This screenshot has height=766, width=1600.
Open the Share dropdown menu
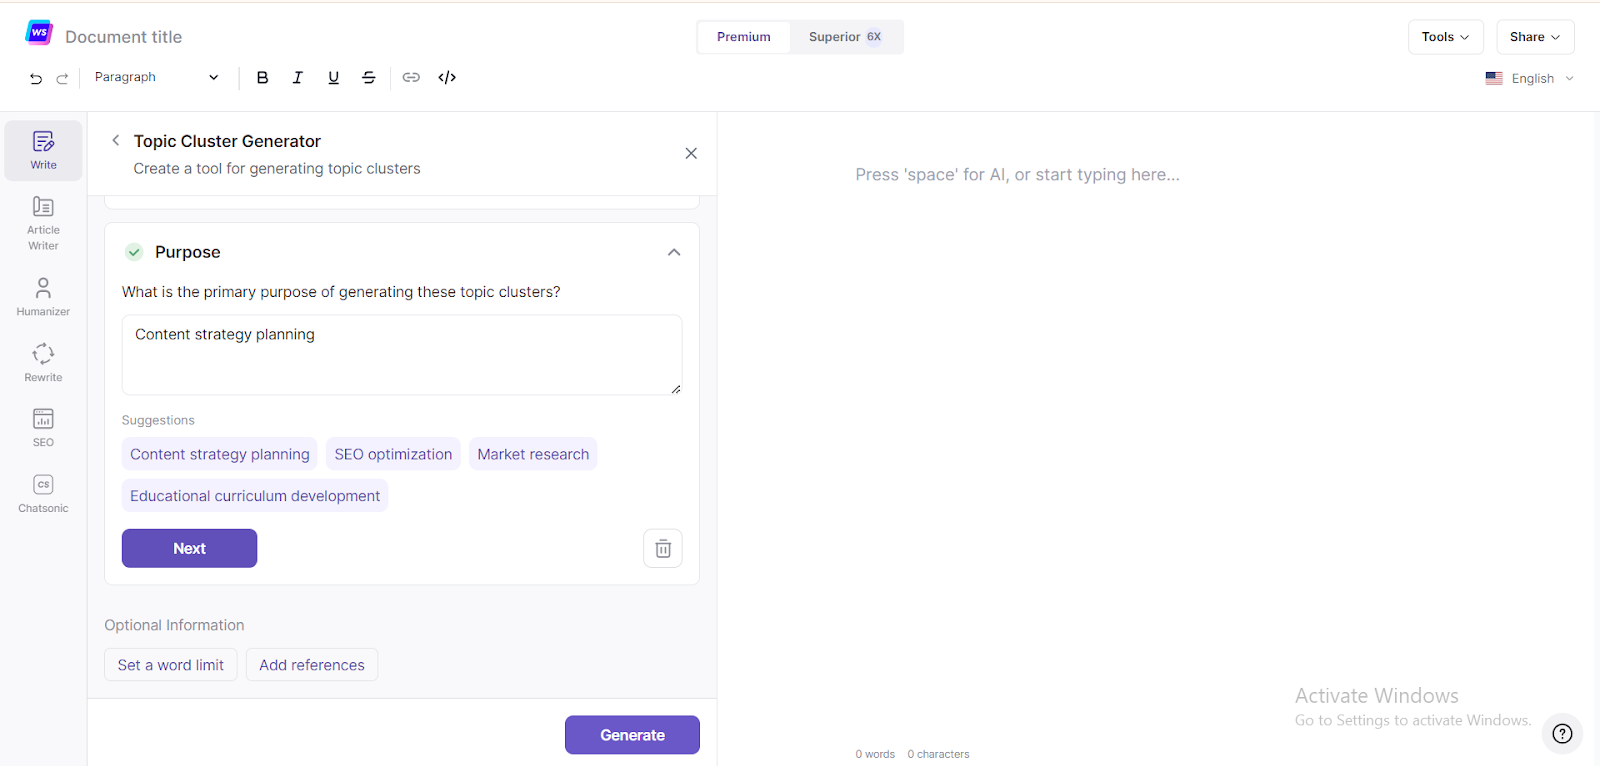[1535, 37]
